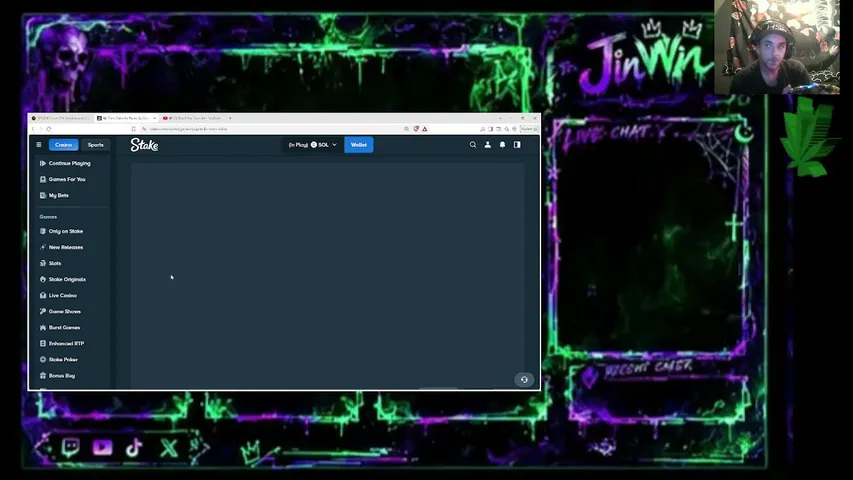The width and height of the screenshot is (853, 480).
Task: Click the browser forward arrow
Action: 41,129
